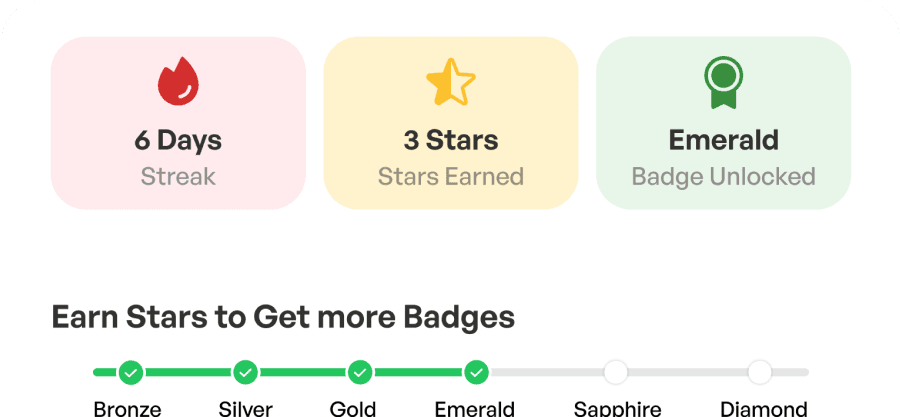Click the Gold badge label
Screen dimensions: 900x417
[x=353, y=408]
